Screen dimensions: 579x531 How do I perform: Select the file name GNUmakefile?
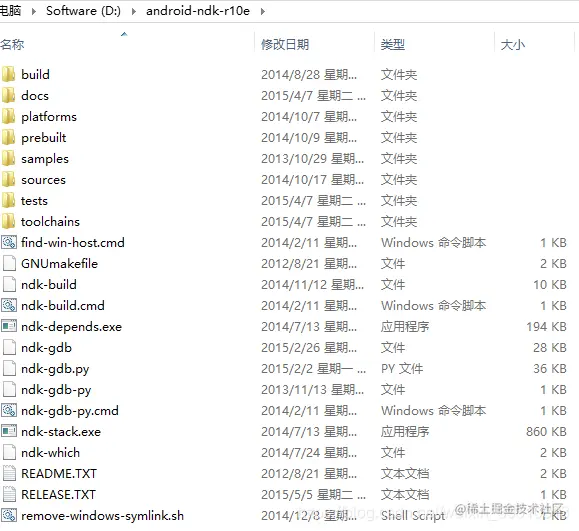pyautogui.click(x=59, y=264)
